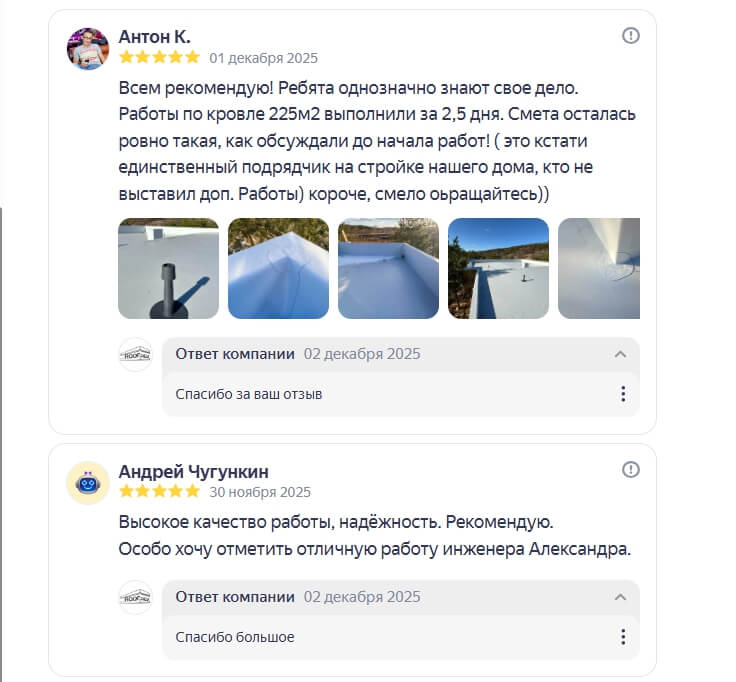Click Антон К.'s profile avatar

coord(87,48)
